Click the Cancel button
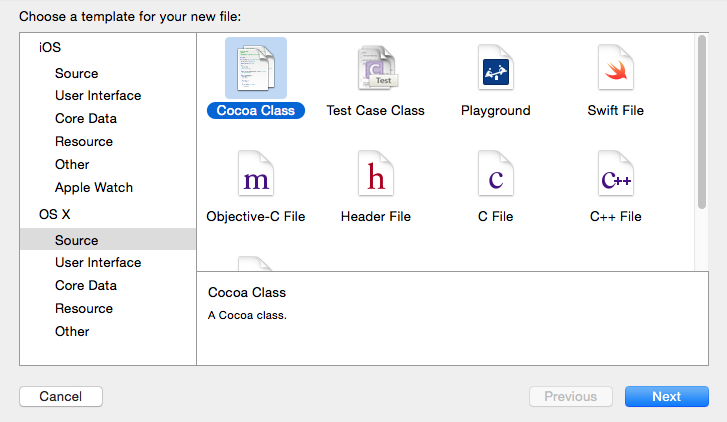Viewport: 727px width, 422px height. point(61,396)
